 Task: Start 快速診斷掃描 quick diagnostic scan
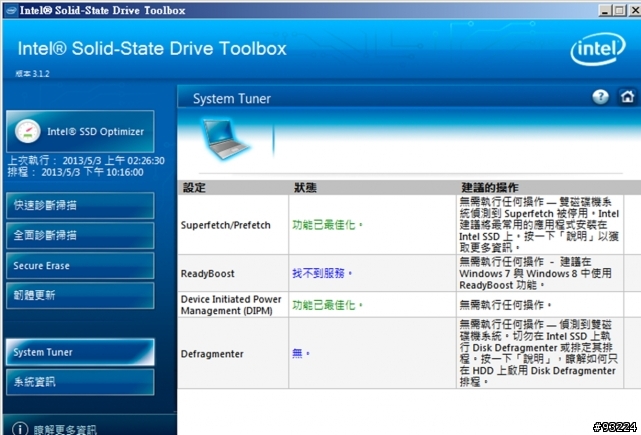coord(80,206)
